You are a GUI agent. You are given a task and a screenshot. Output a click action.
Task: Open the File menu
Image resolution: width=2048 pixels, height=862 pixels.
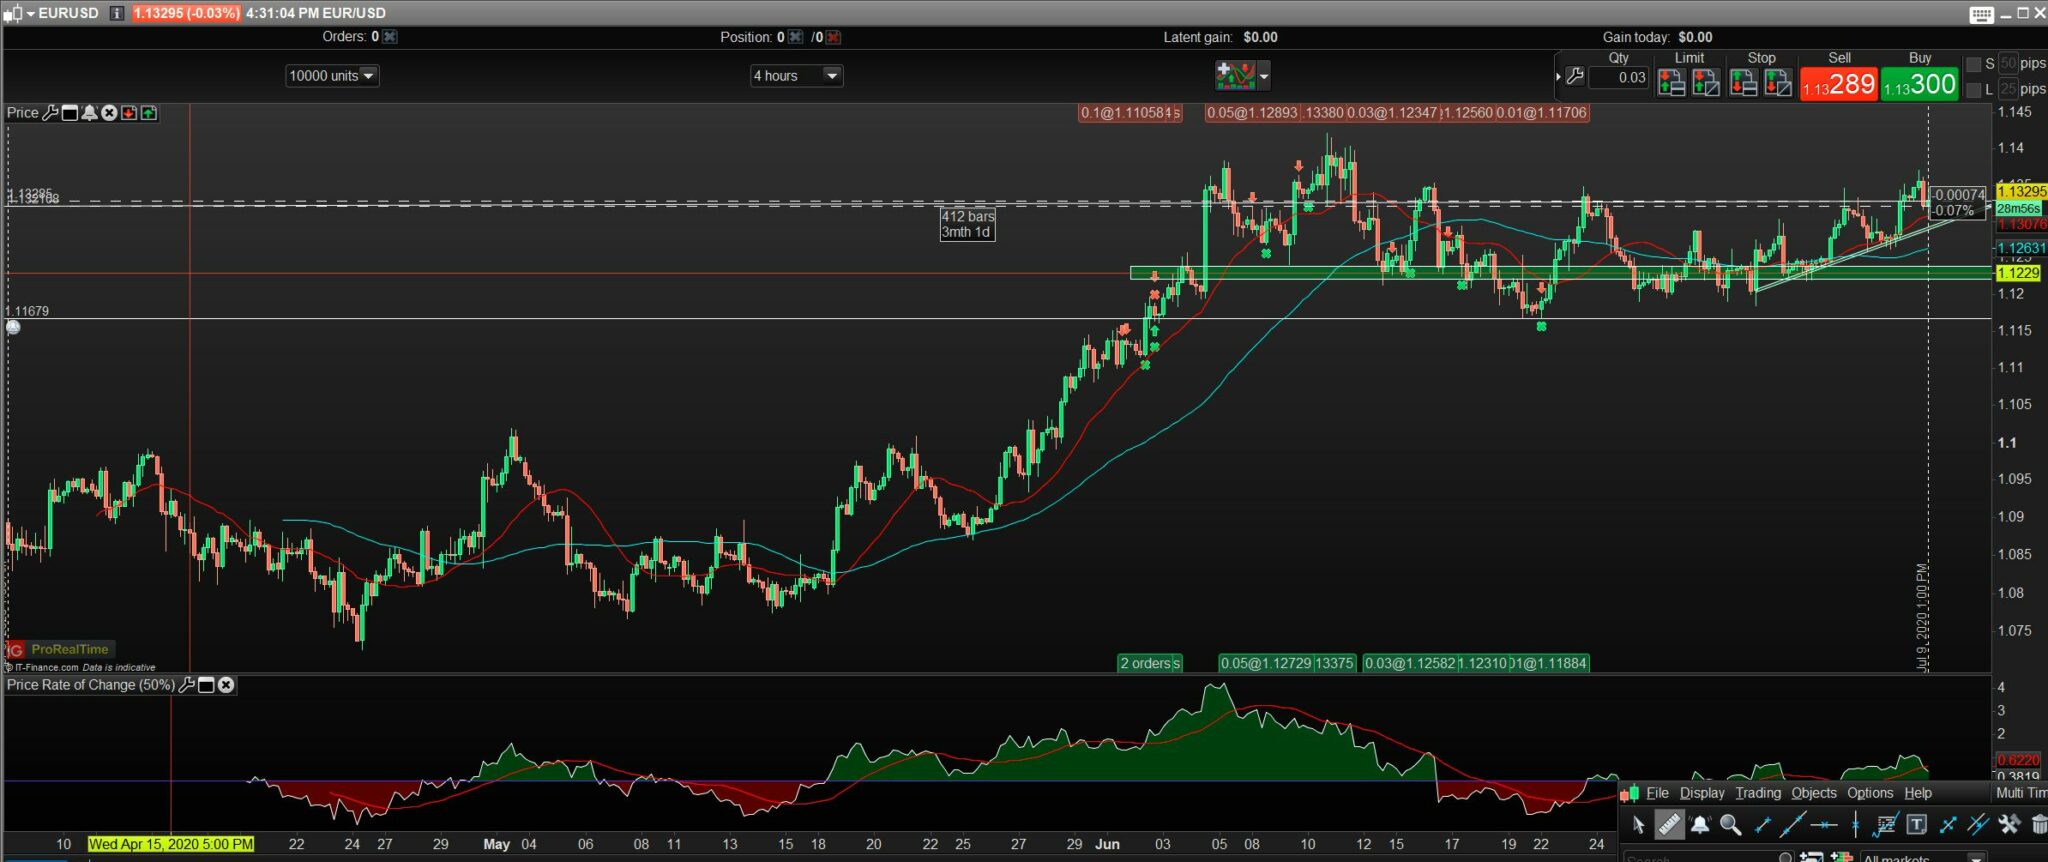click(1657, 793)
